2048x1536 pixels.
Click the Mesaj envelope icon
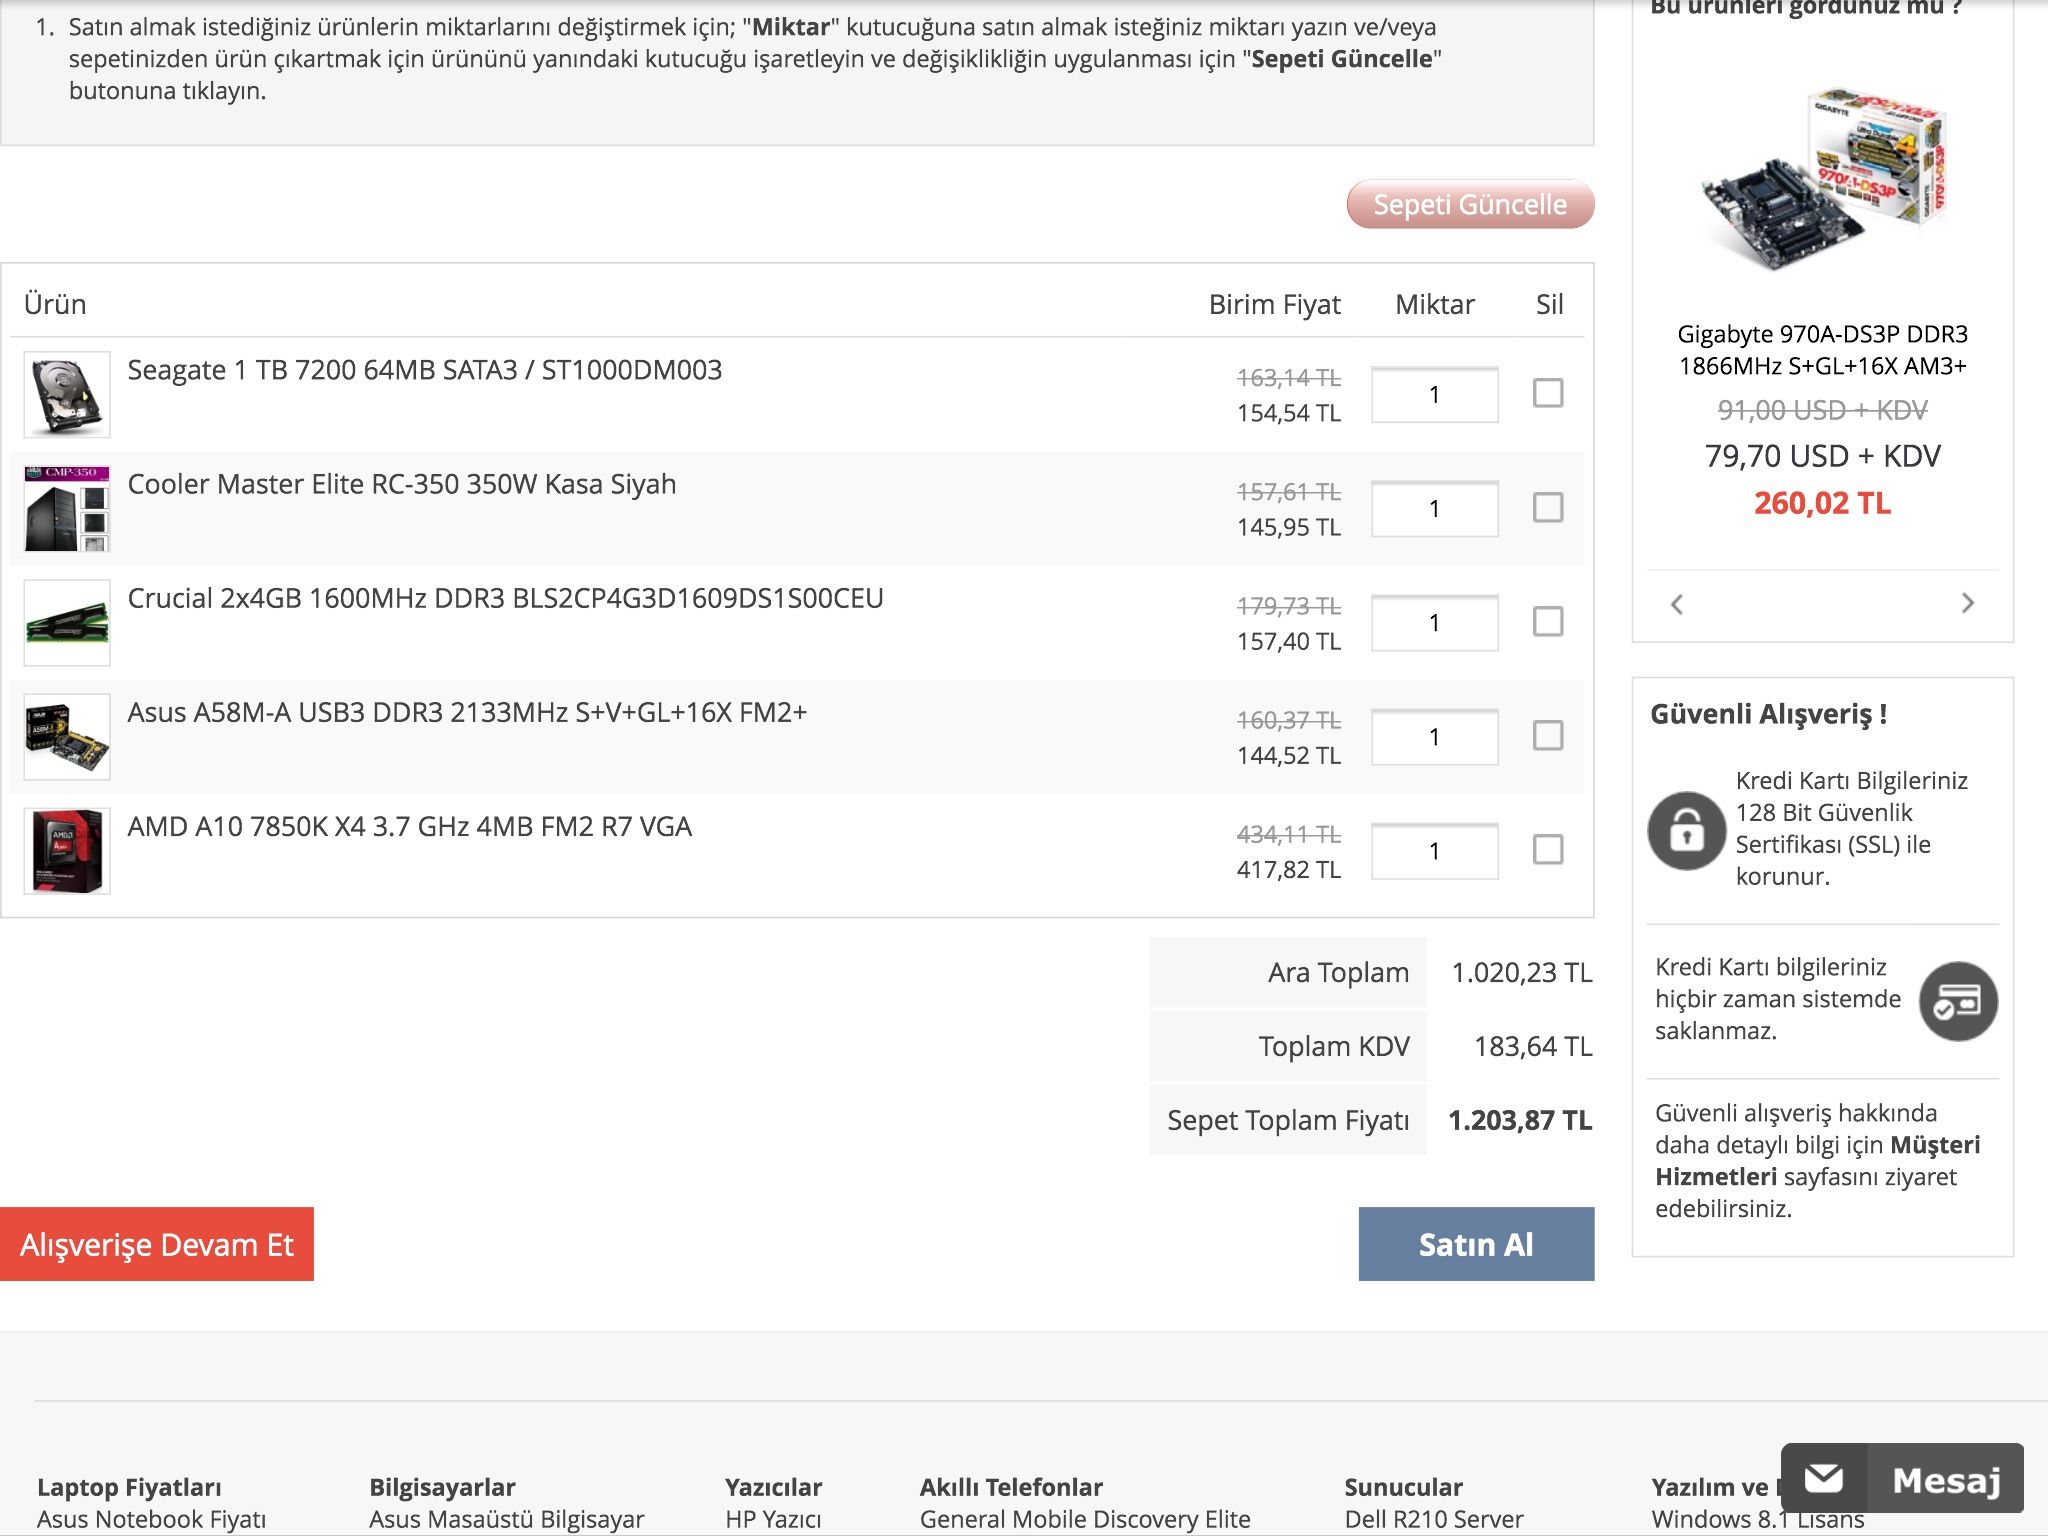[x=1824, y=1478]
